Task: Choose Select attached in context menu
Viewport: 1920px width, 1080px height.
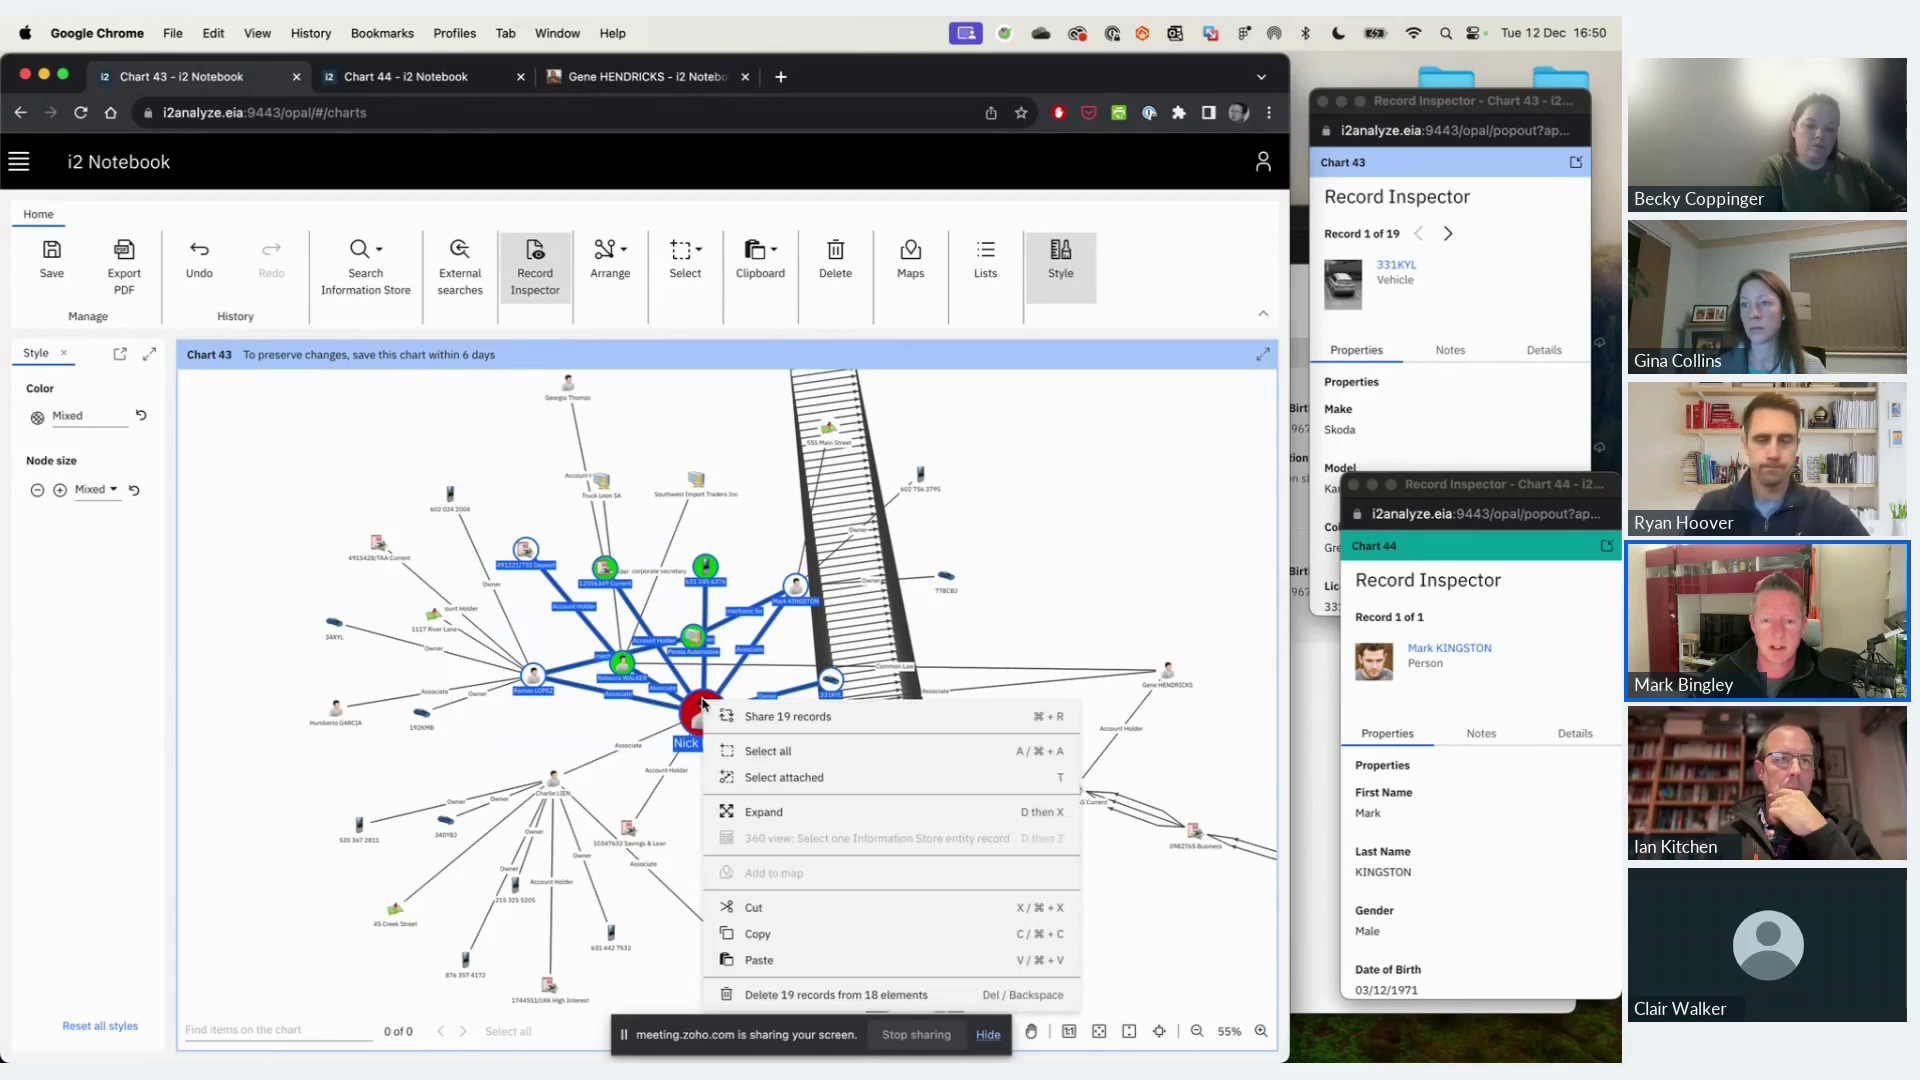Action: pyautogui.click(x=892, y=777)
